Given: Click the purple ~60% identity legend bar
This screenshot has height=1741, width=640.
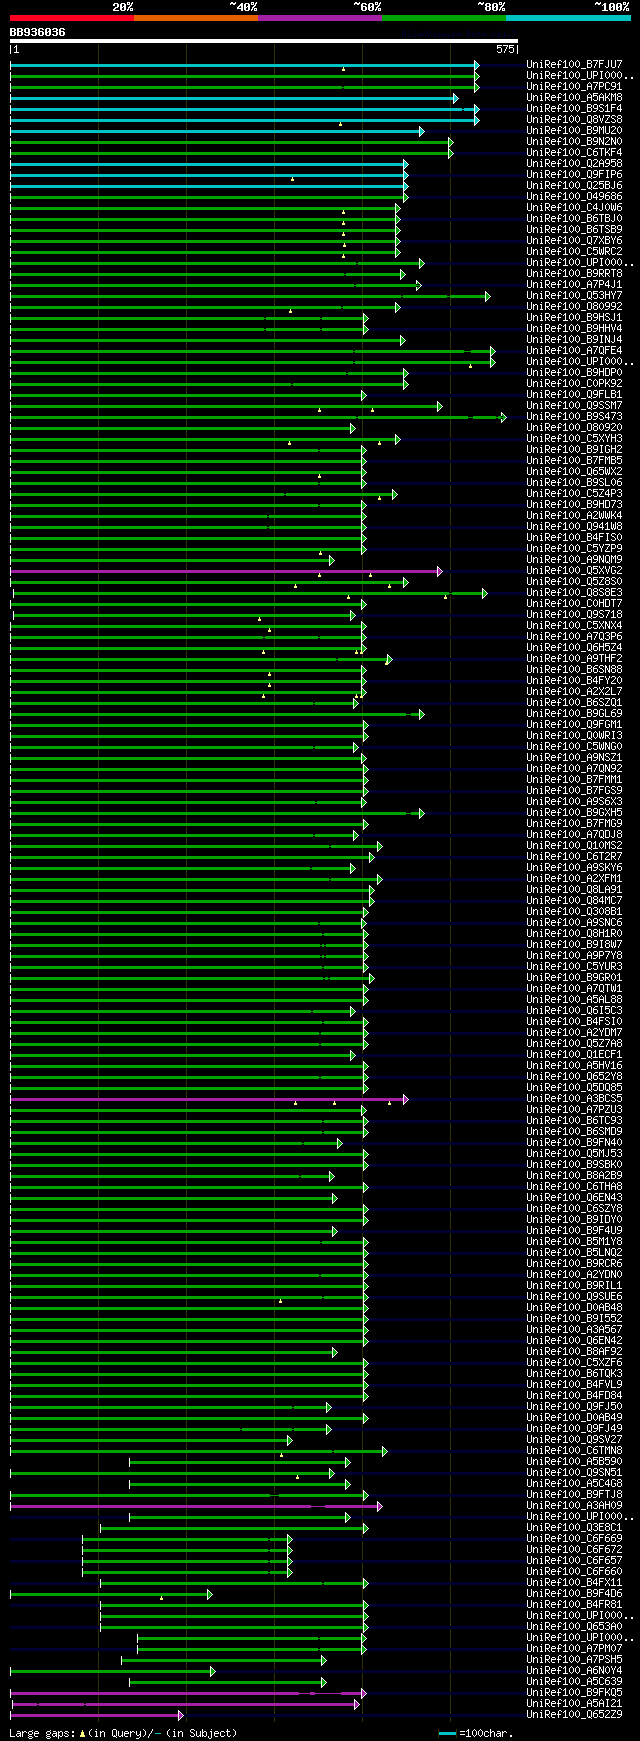Looking at the screenshot, I should click(x=319, y=17).
